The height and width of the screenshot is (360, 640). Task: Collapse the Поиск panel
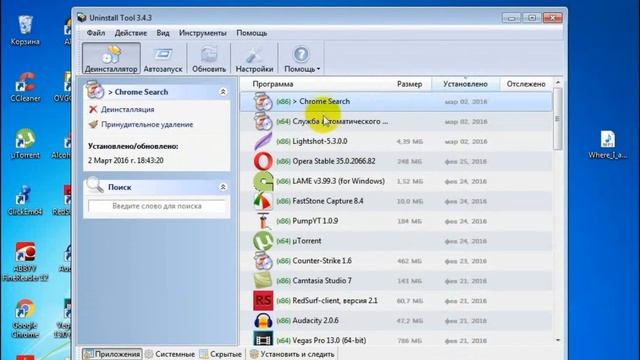click(223, 187)
